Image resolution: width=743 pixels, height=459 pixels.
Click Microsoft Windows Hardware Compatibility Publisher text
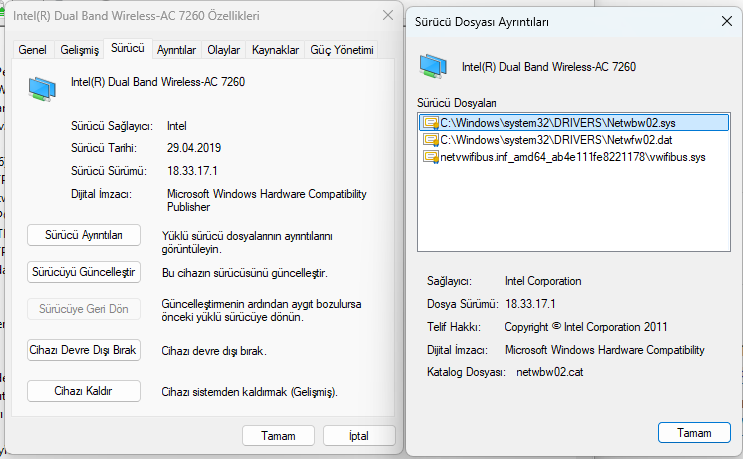coord(267,200)
